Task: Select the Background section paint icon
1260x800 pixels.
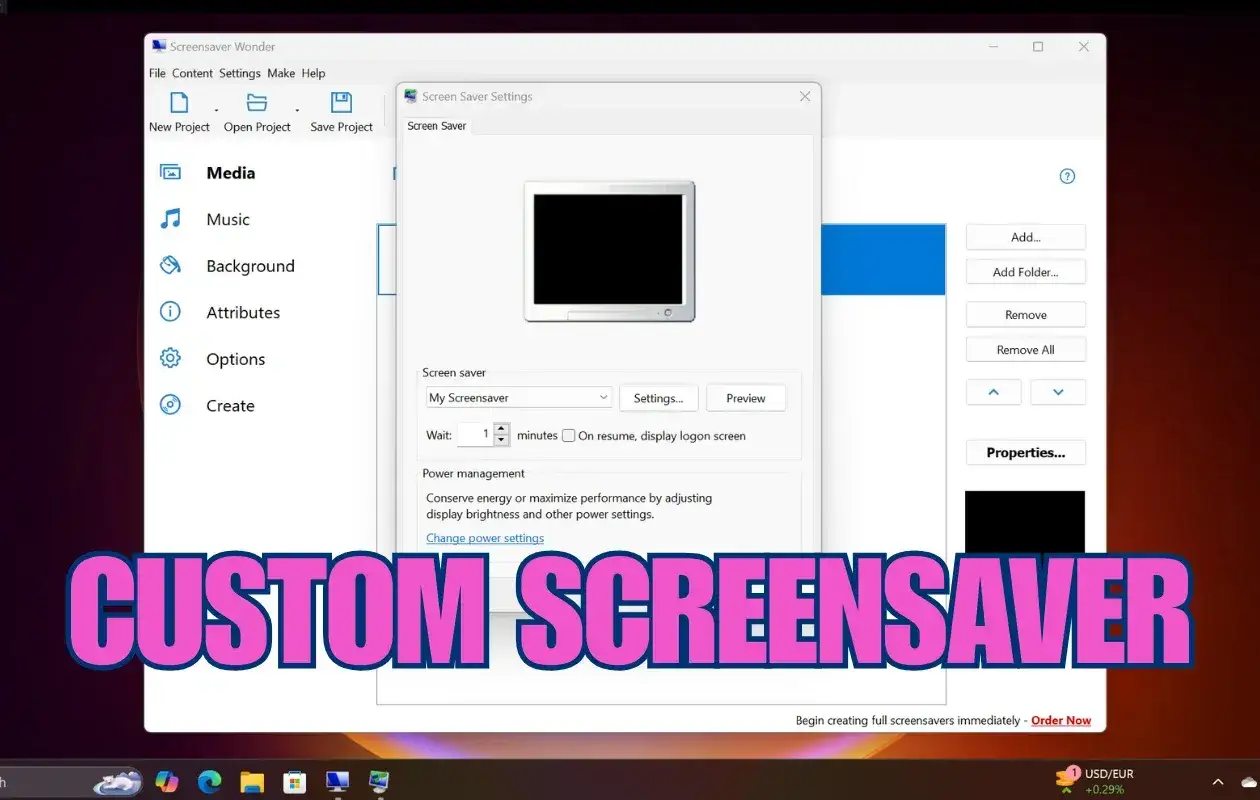Action: 171,265
